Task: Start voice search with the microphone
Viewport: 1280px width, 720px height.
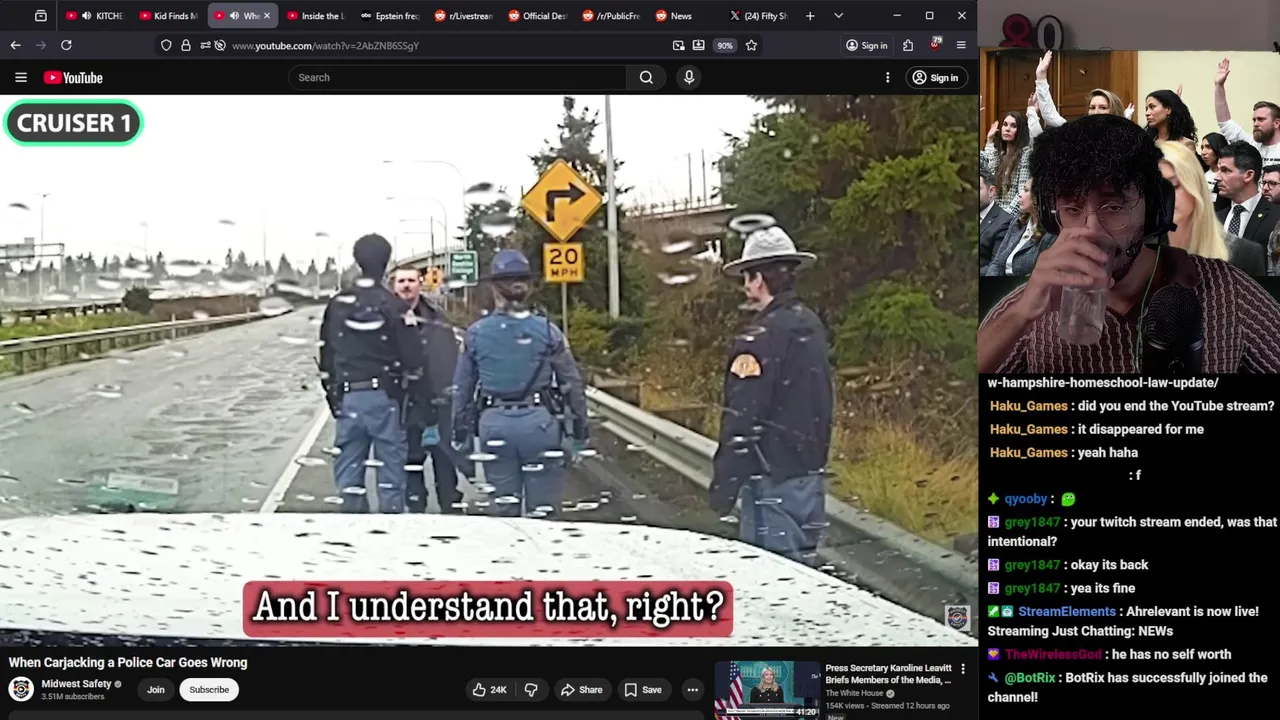Action: (689, 77)
